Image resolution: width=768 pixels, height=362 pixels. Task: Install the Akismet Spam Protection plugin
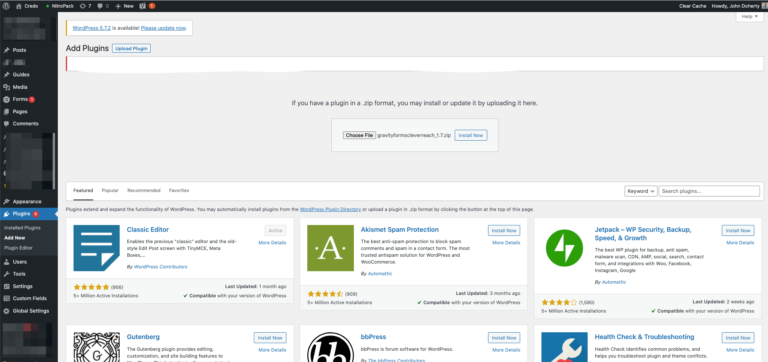tap(504, 230)
